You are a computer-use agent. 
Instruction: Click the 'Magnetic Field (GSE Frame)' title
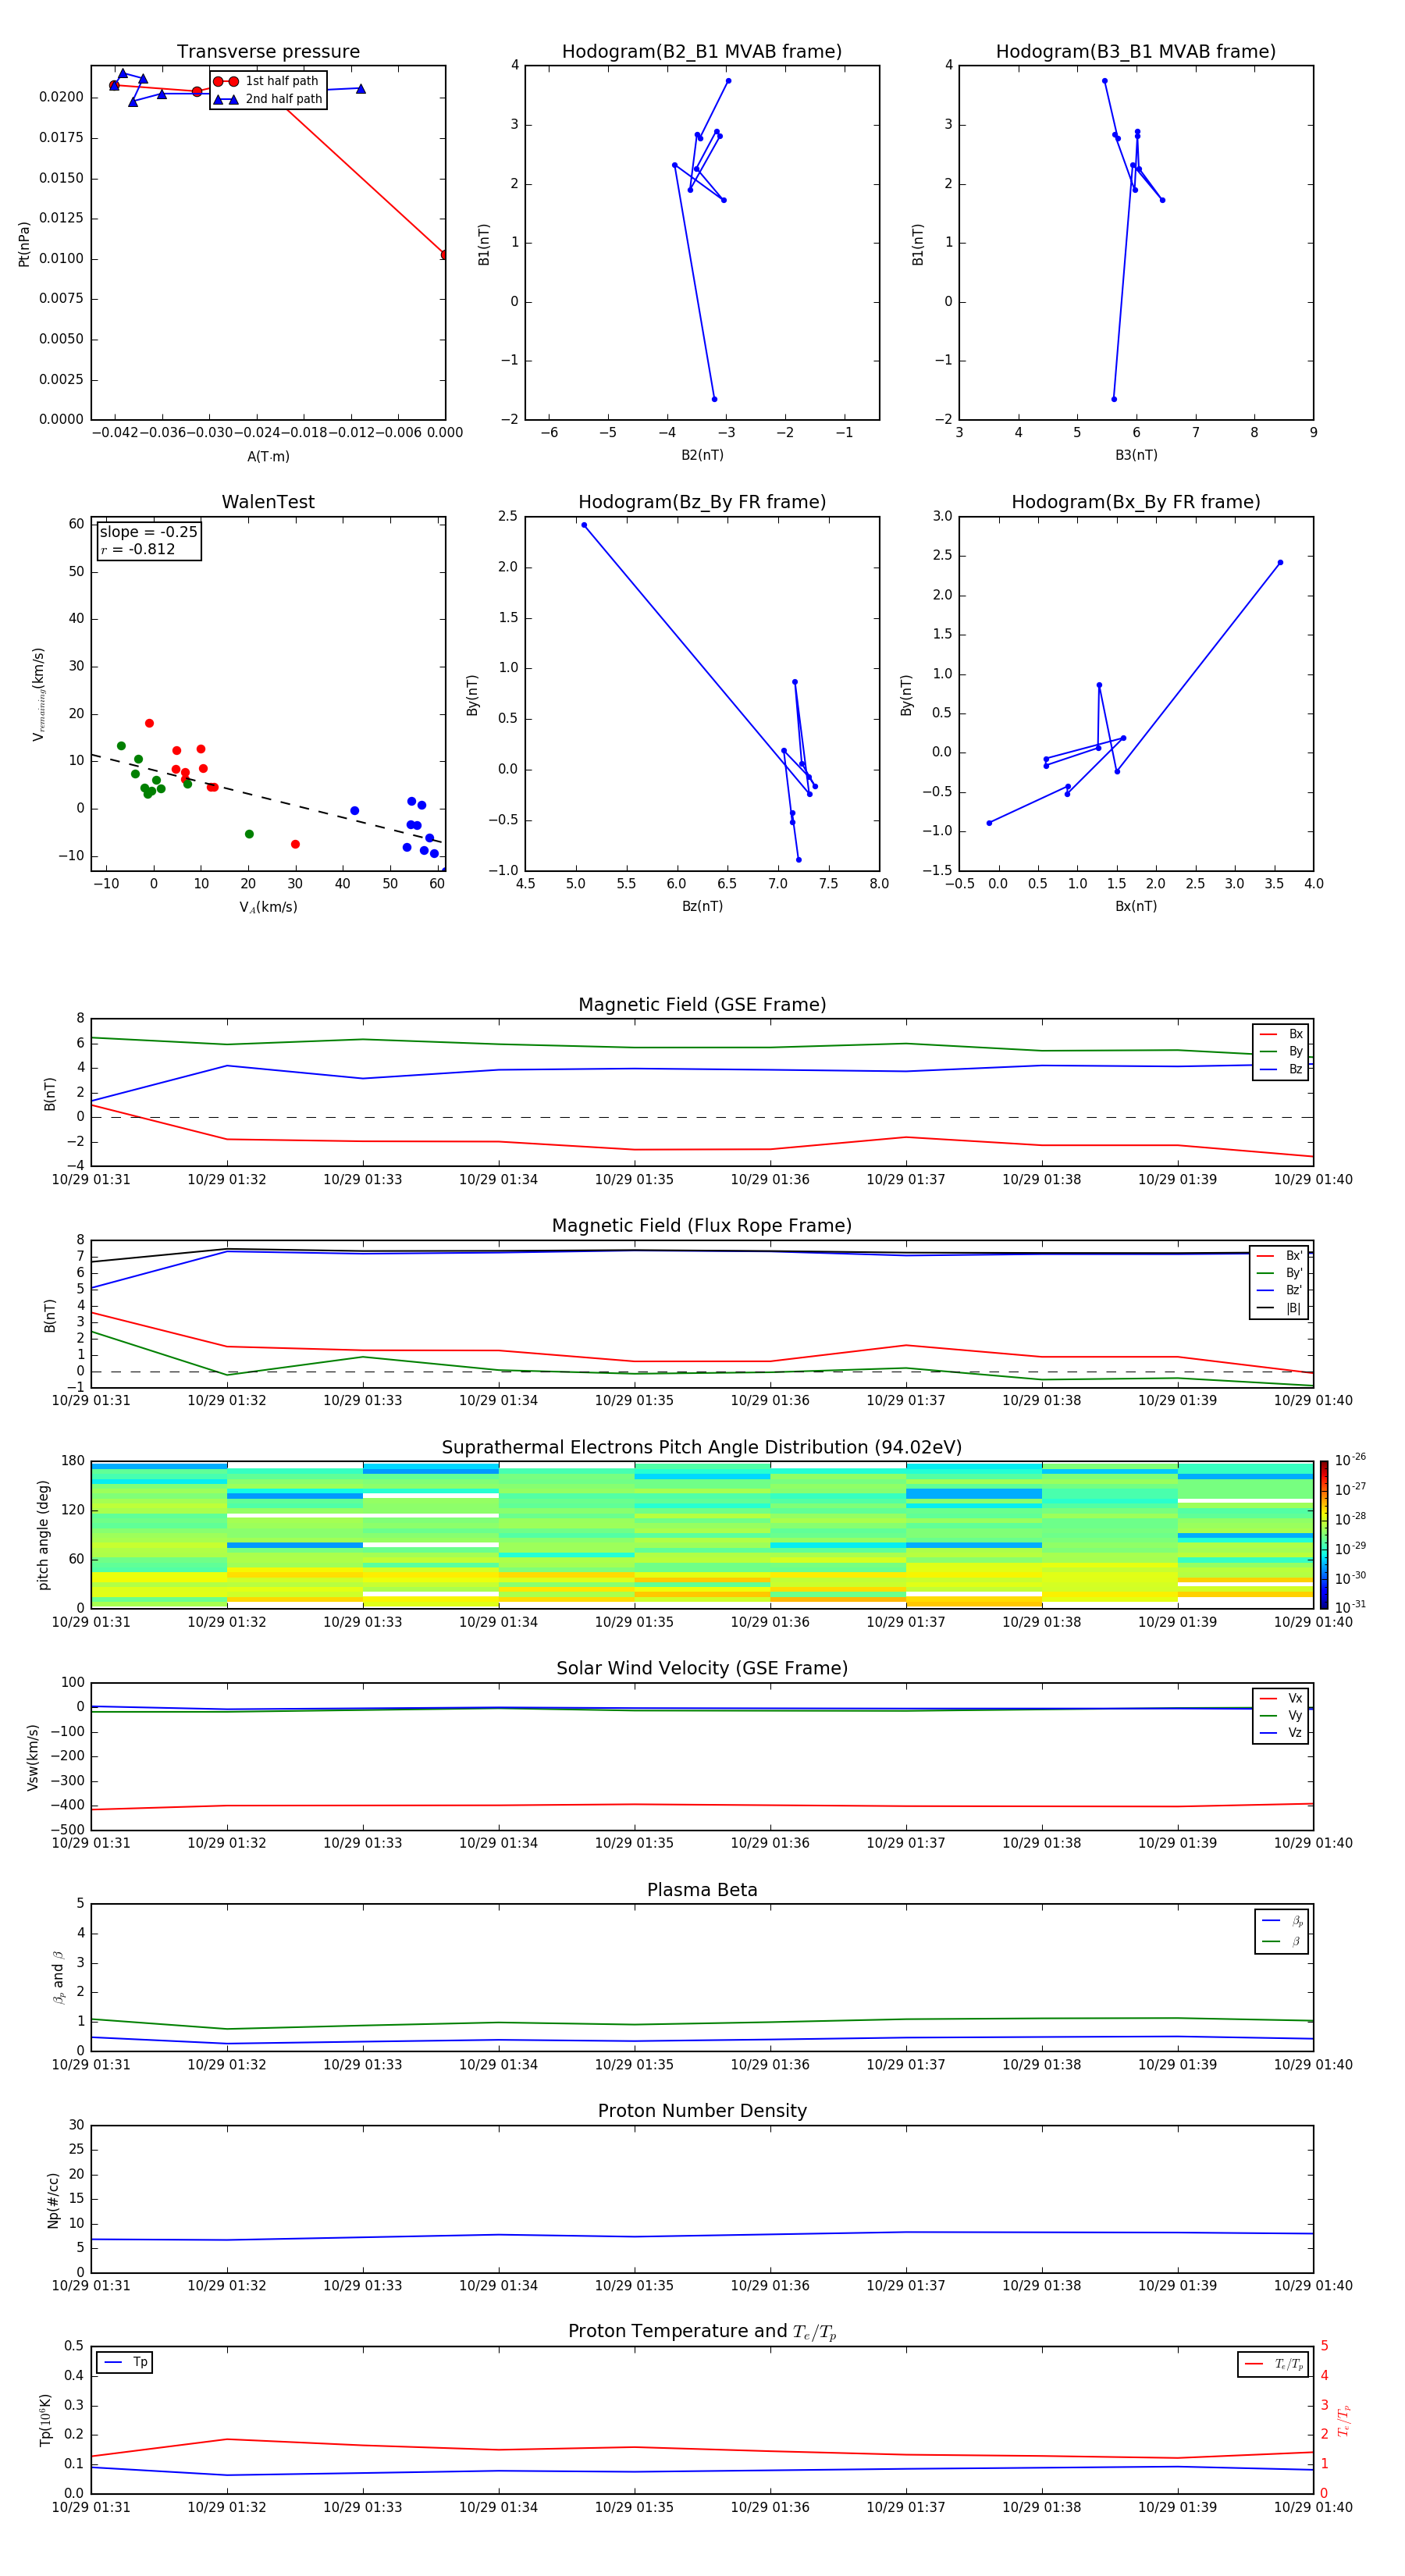(x=702, y=1005)
